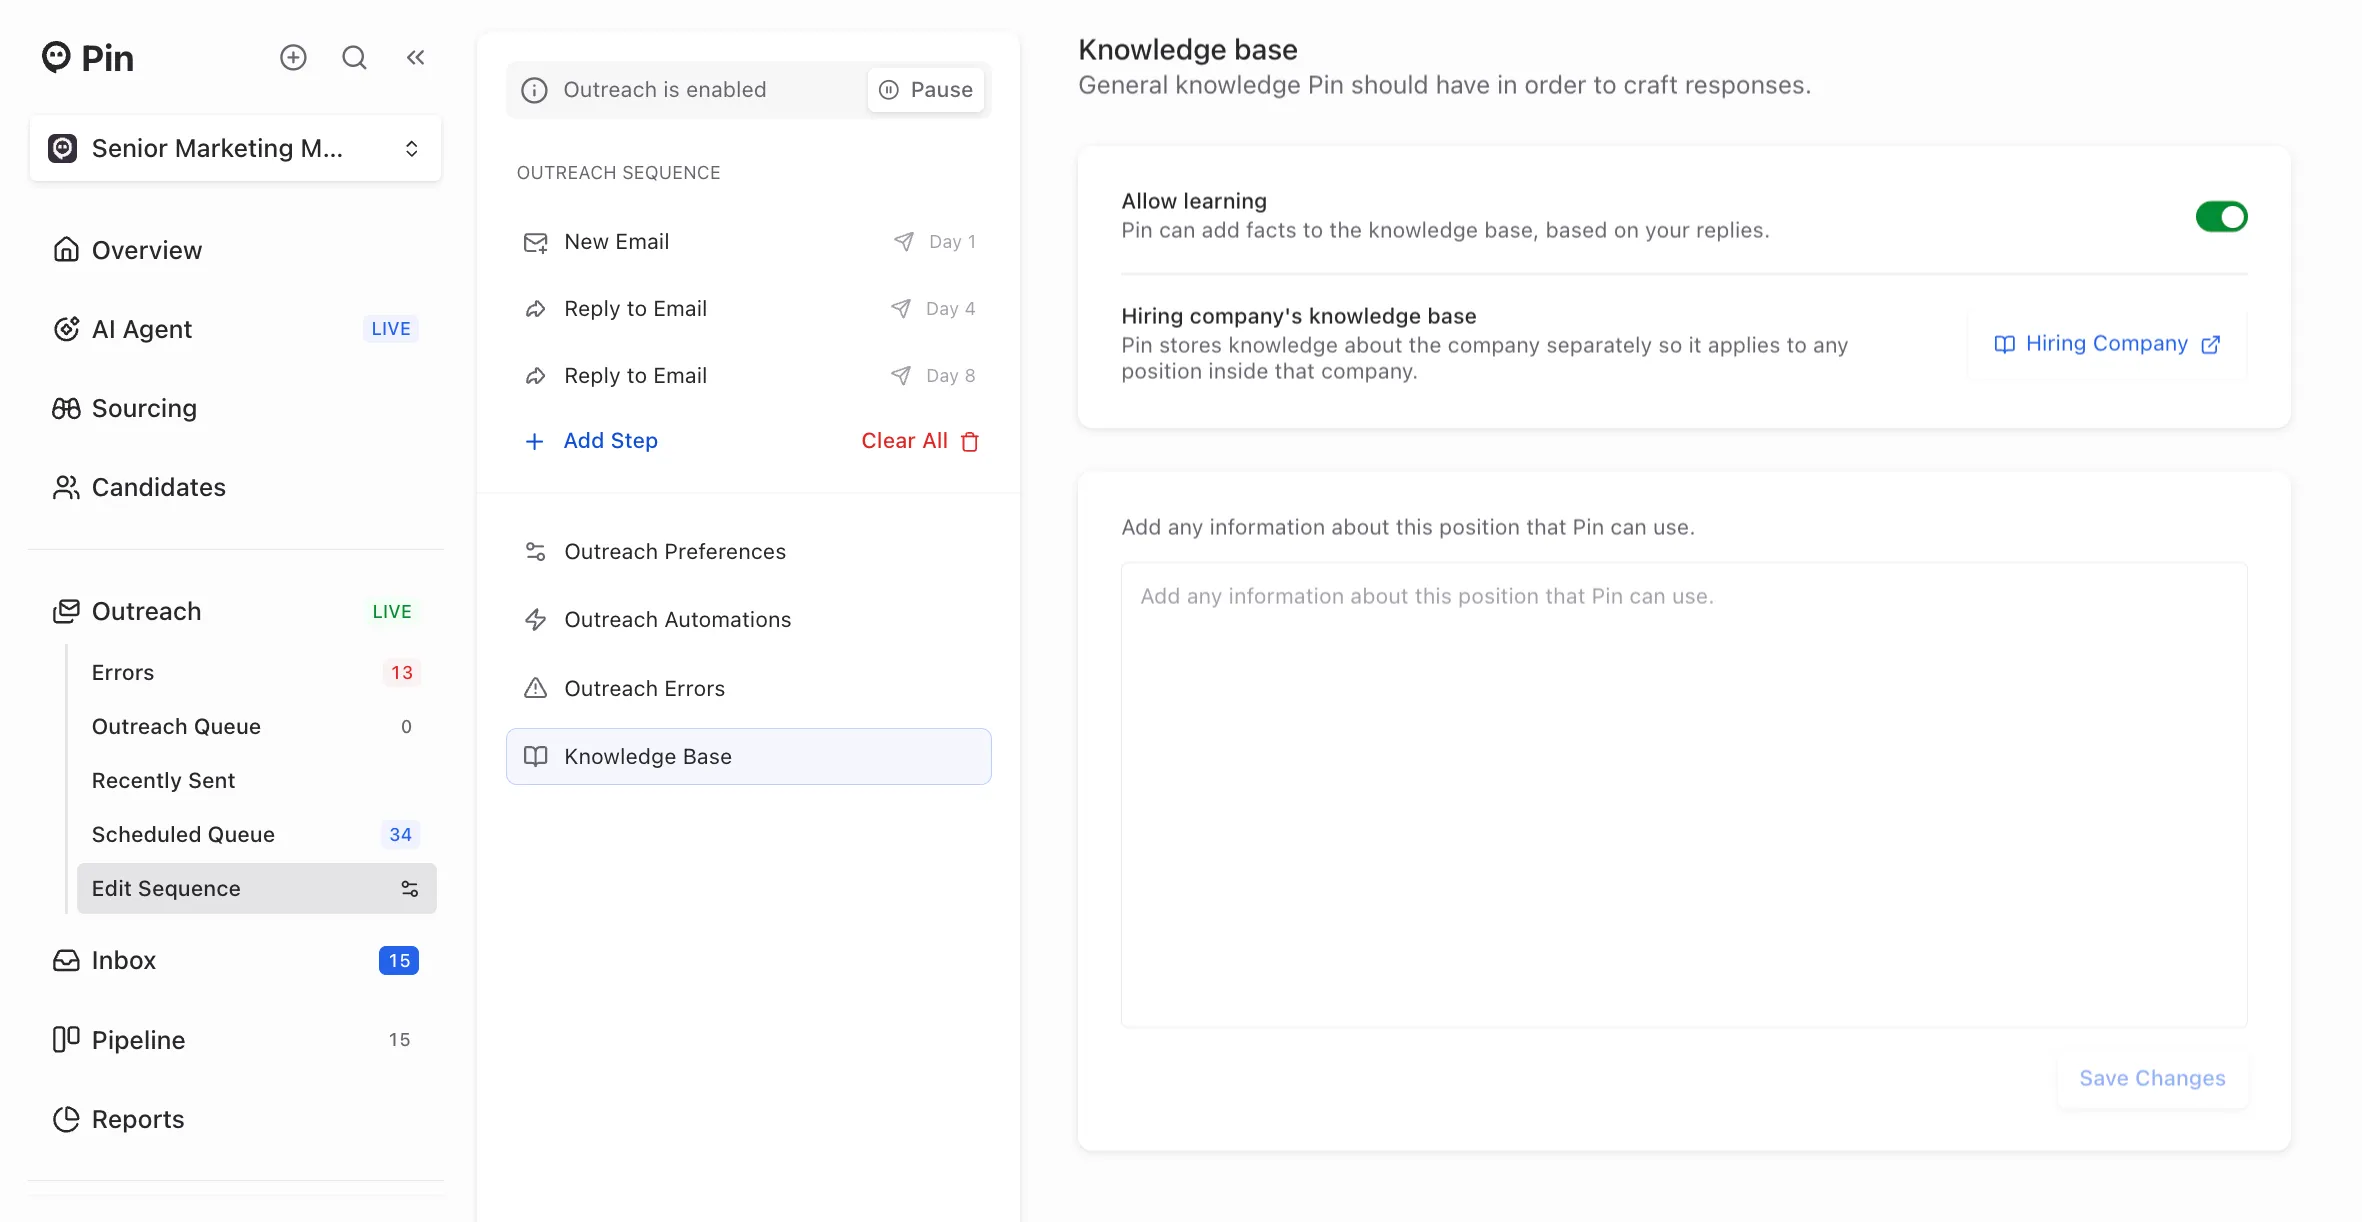2362x1222 pixels.
Task: Open Outreach Preferences
Action: pos(748,552)
